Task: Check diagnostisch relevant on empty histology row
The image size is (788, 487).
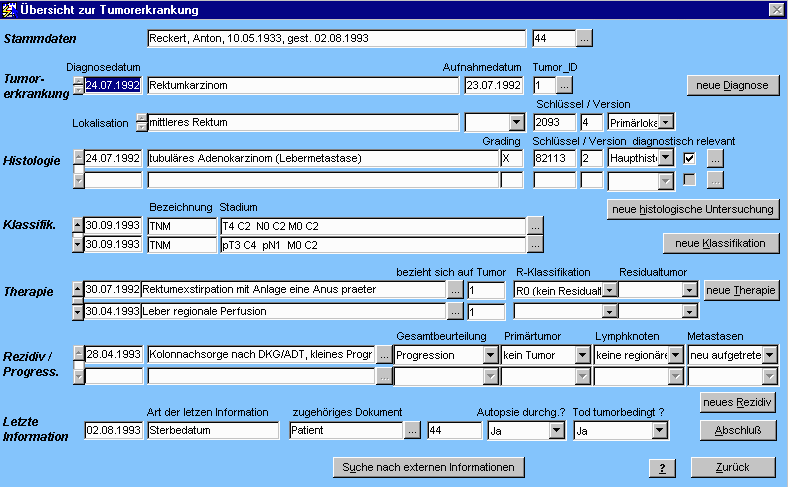Action: pyautogui.click(x=689, y=180)
